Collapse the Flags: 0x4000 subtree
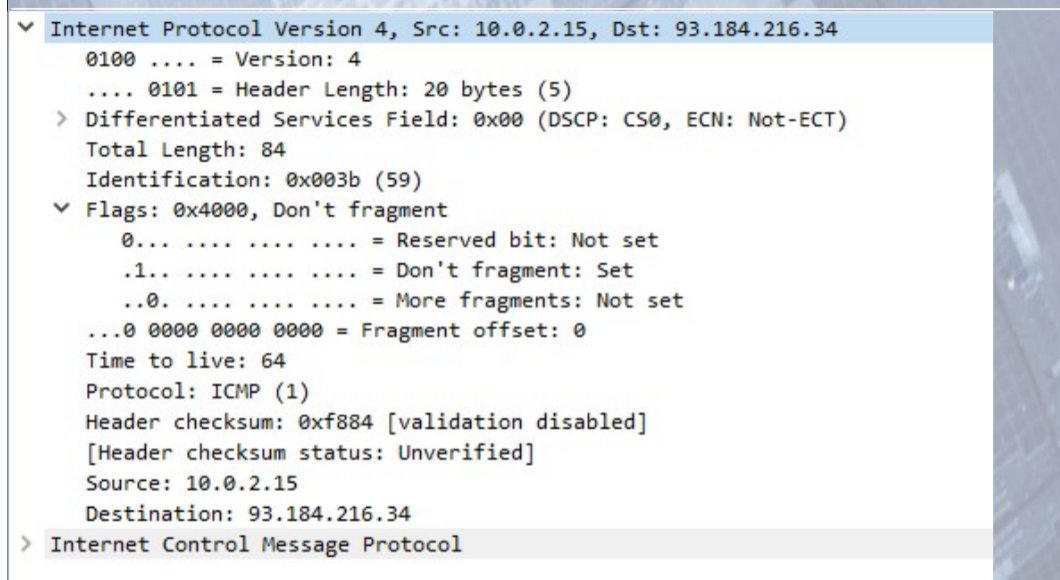Image resolution: width=1060 pixels, height=580 pixels. click(x=62, y=208)
